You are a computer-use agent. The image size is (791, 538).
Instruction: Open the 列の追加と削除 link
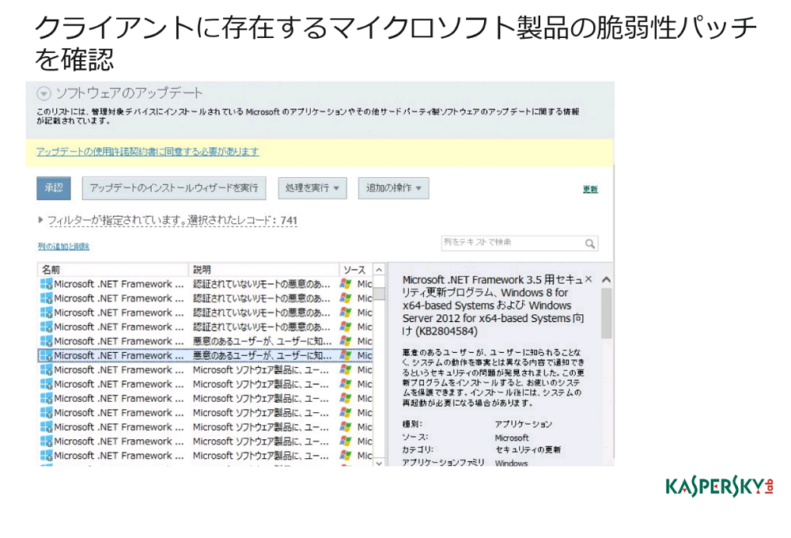tap(64, 246)
